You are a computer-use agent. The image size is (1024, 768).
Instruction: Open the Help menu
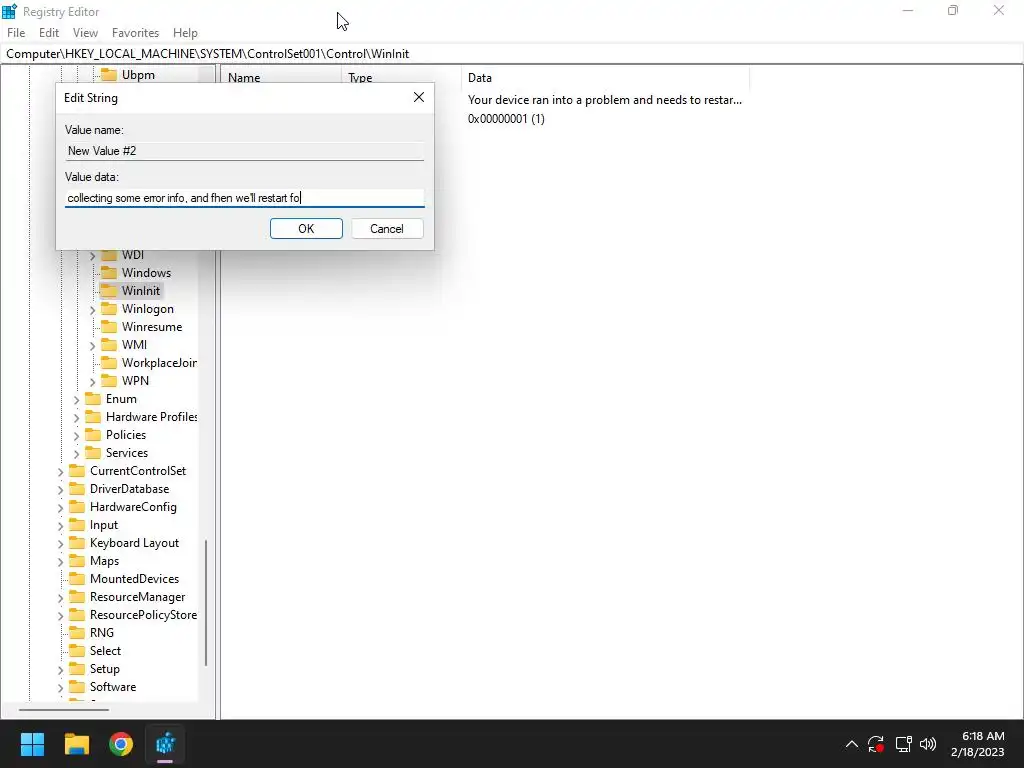point(185,33)
